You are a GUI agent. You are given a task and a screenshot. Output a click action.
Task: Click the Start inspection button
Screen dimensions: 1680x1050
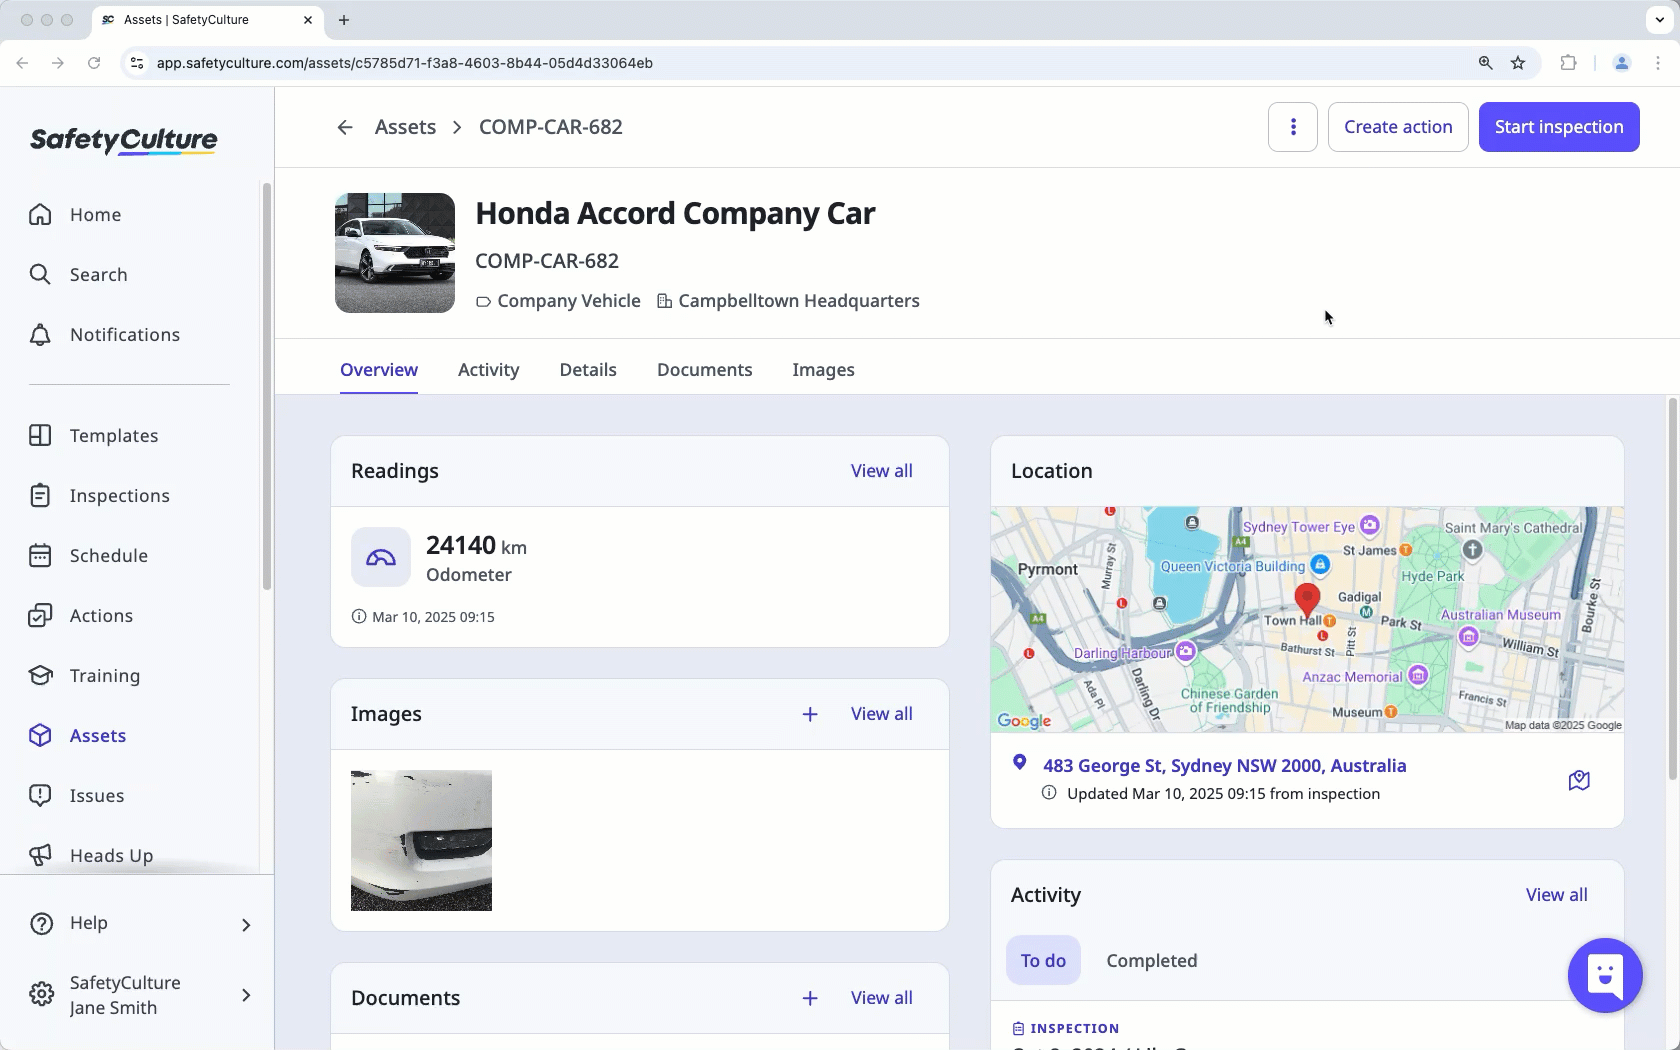pos(1559,127)
